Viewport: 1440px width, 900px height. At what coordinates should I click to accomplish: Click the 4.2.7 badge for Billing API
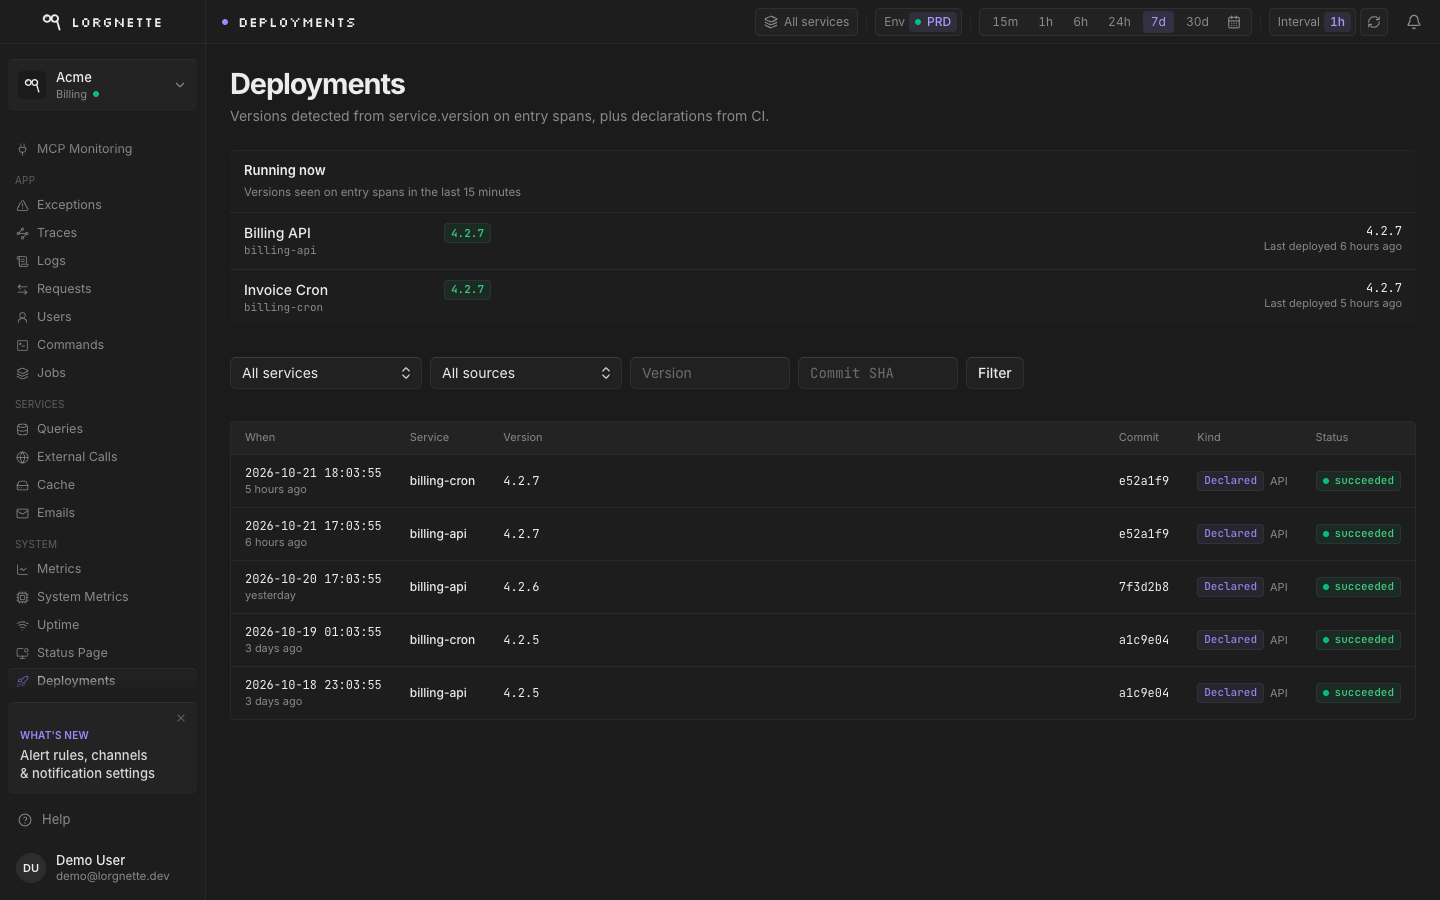(x=467, y=233)
